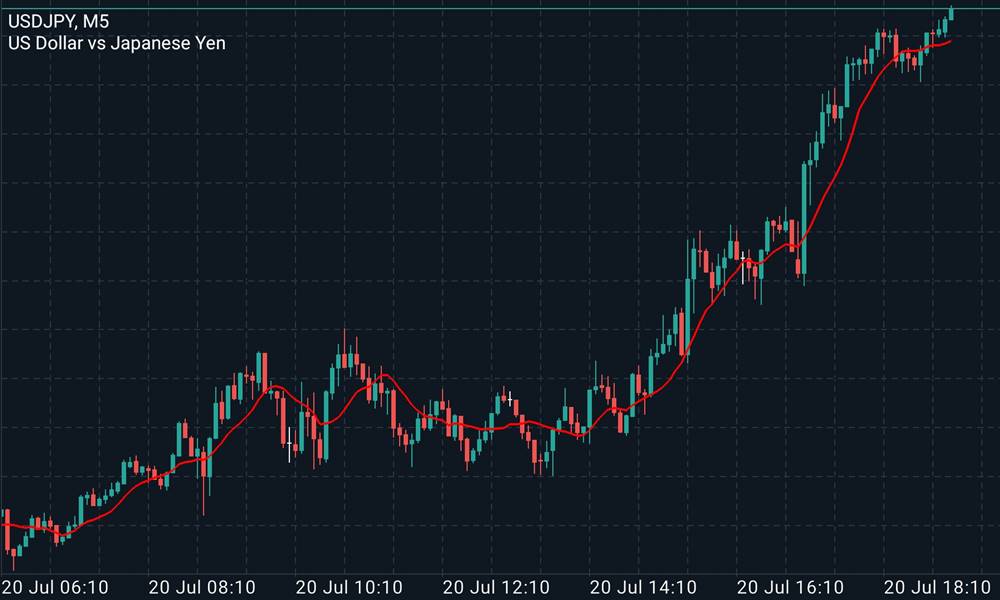
Task: Select the 20 Jul 18:10 time label
Action: coord(937,587)
